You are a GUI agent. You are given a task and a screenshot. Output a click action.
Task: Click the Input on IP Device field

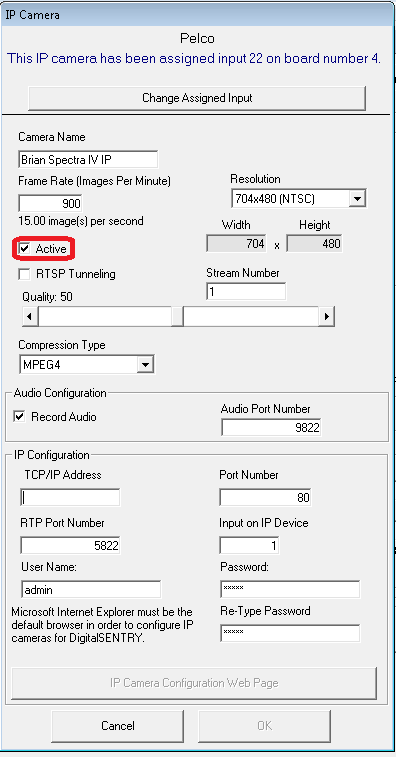(249, 546)
